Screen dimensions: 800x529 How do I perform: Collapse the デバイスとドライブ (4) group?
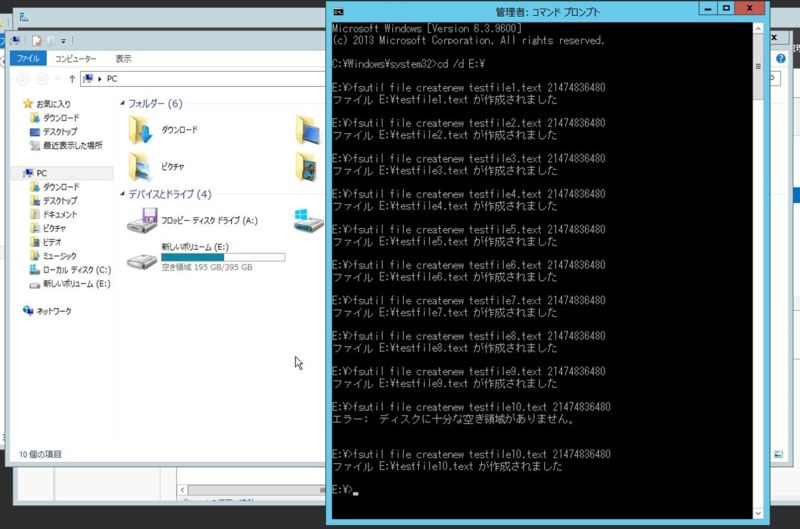122,194
